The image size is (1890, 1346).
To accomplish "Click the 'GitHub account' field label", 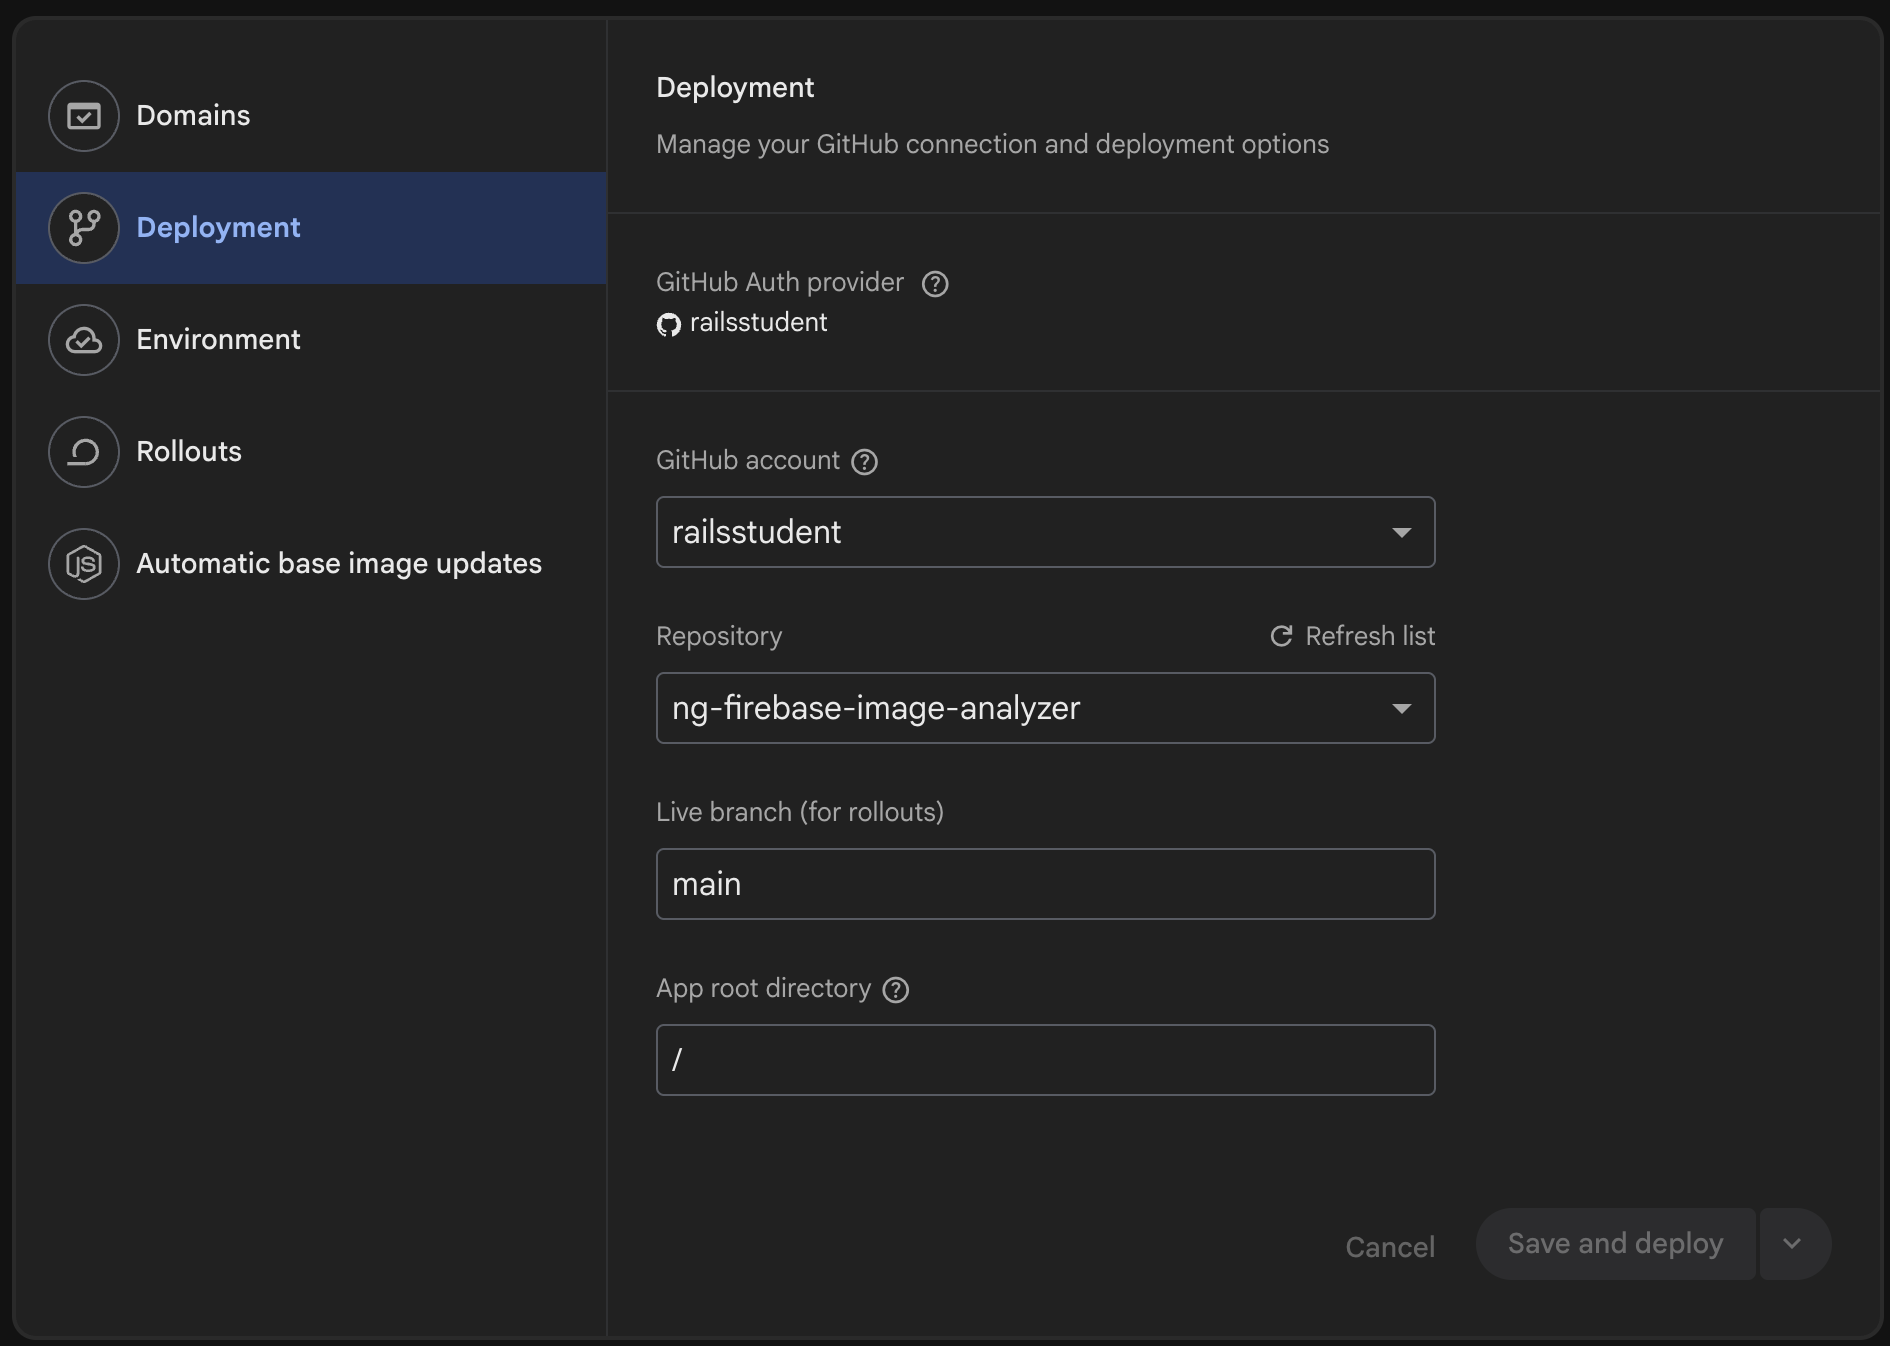I will click(748, 461).
